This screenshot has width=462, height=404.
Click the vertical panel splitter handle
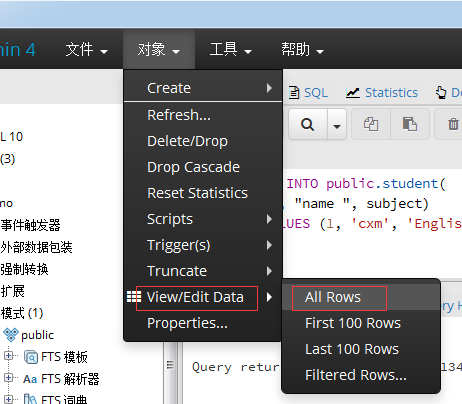(x=170, y=365)
